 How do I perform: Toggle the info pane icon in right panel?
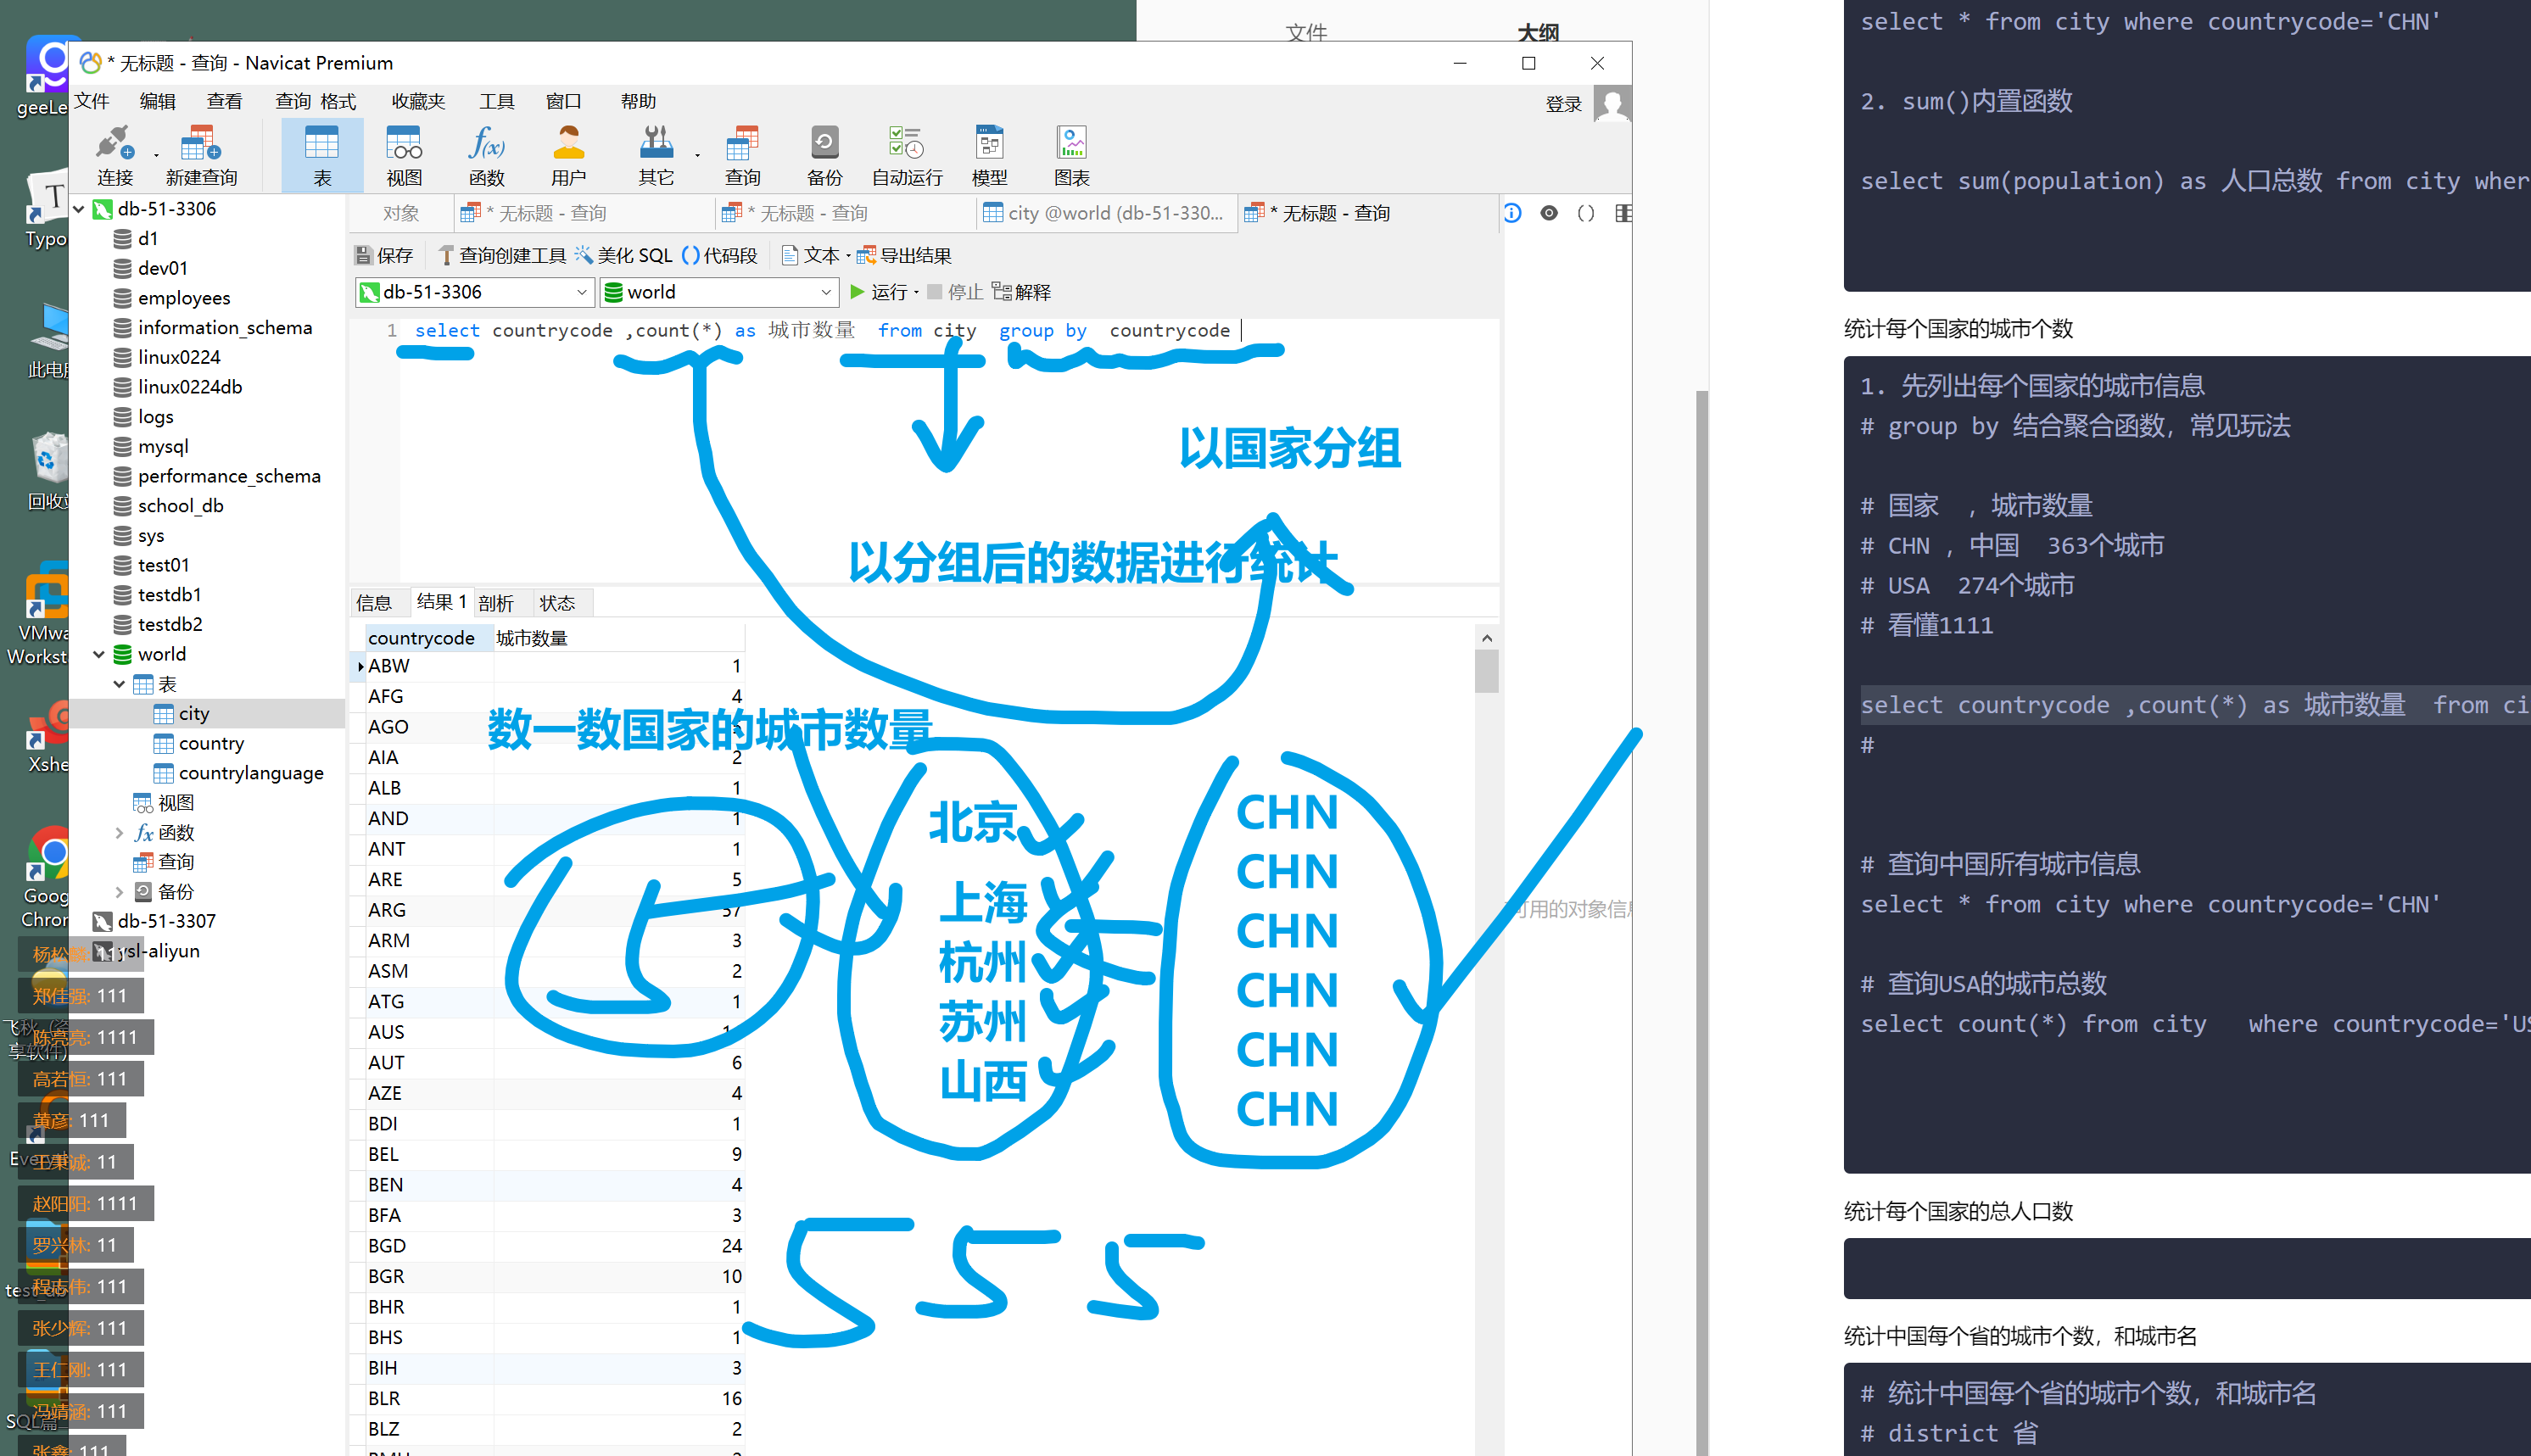point(1512,213)
